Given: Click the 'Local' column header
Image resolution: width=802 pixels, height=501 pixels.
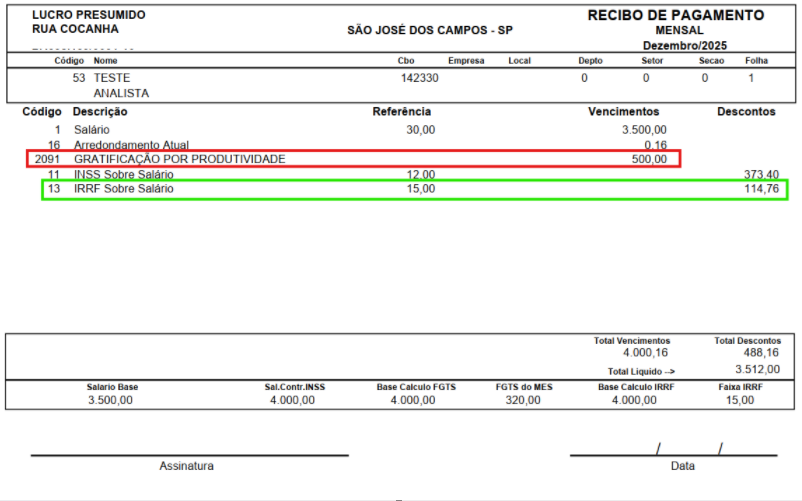Looking at the screenshot, I should (x=519, y=60).
